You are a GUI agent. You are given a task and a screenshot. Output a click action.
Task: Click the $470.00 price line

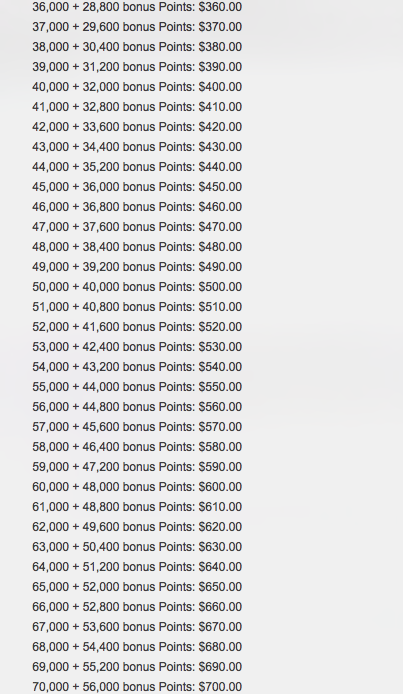[137, 227]
